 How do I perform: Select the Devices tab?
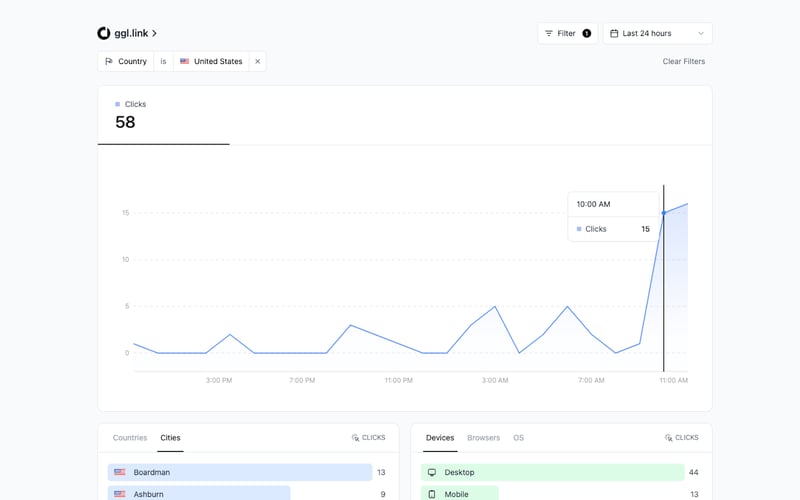pos(440,438)
